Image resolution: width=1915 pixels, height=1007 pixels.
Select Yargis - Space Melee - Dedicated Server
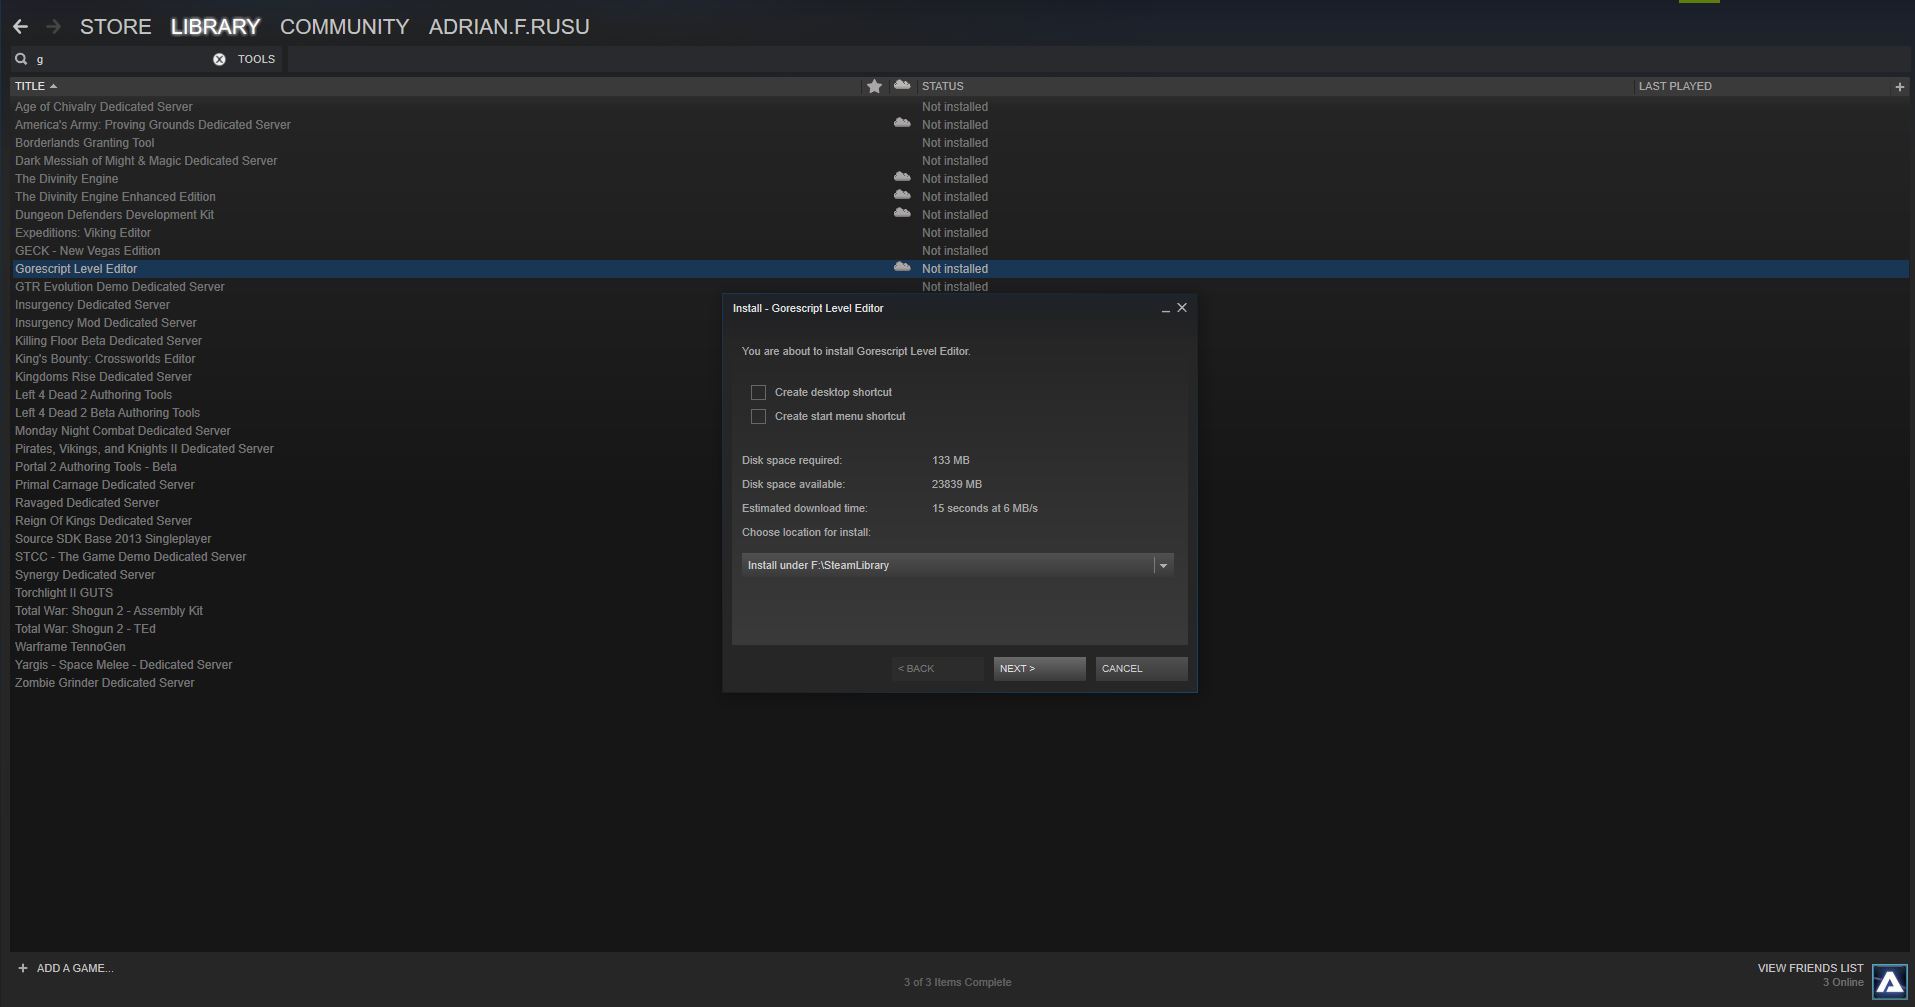[x=124, y=665]
